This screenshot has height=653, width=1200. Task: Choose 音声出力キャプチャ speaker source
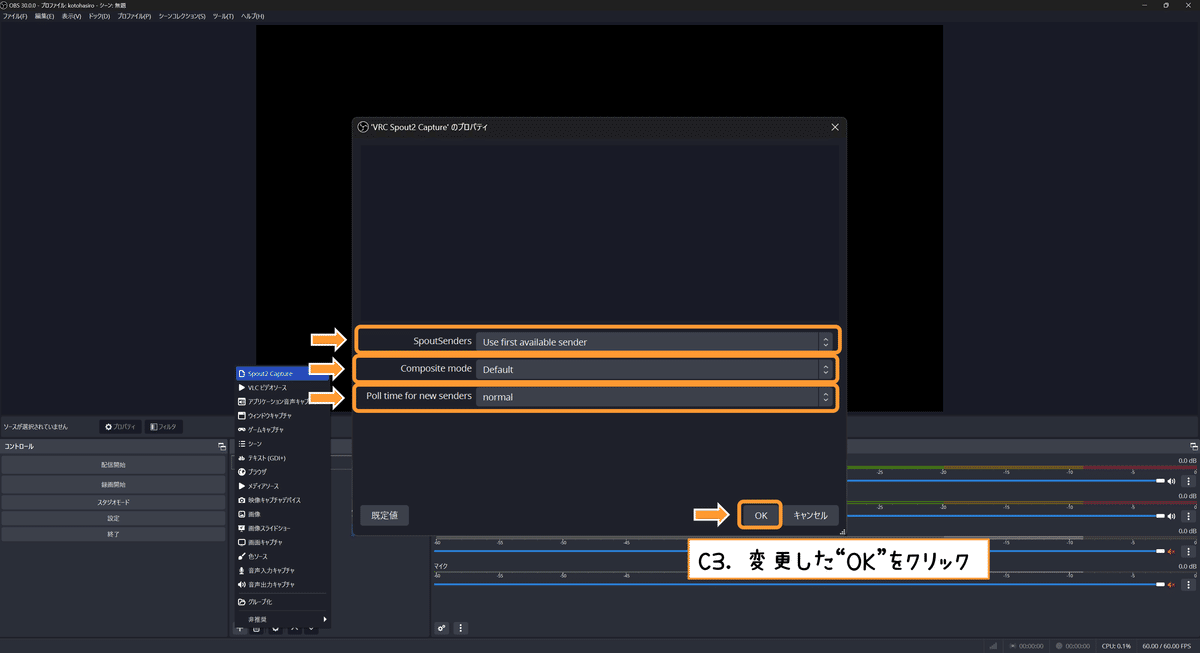tap(281, 584)
